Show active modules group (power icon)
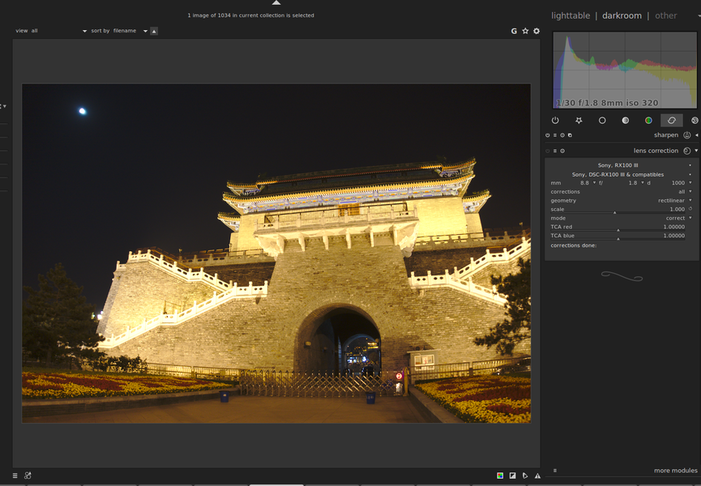The width and height of the screenshot is (701, 486). [x=556, y=120]
